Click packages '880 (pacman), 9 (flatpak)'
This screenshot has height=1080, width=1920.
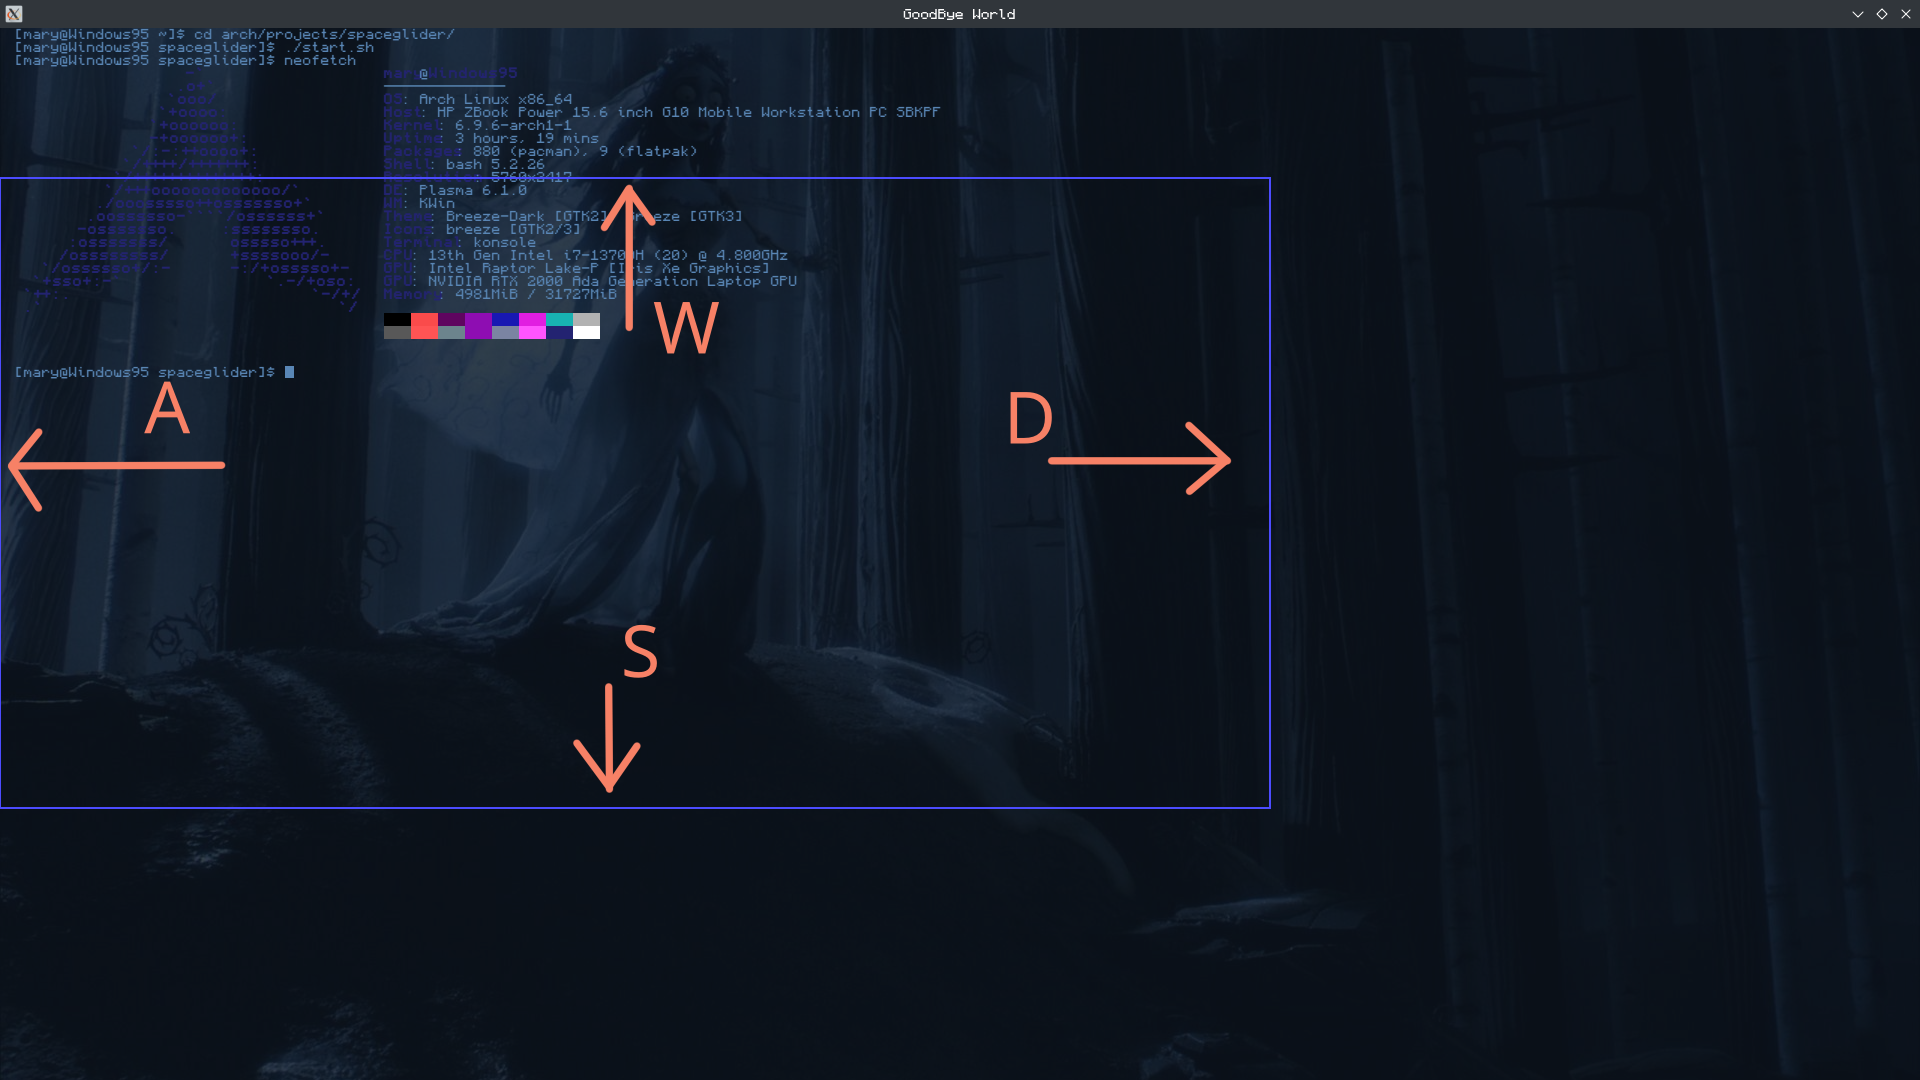coord(585,151)
